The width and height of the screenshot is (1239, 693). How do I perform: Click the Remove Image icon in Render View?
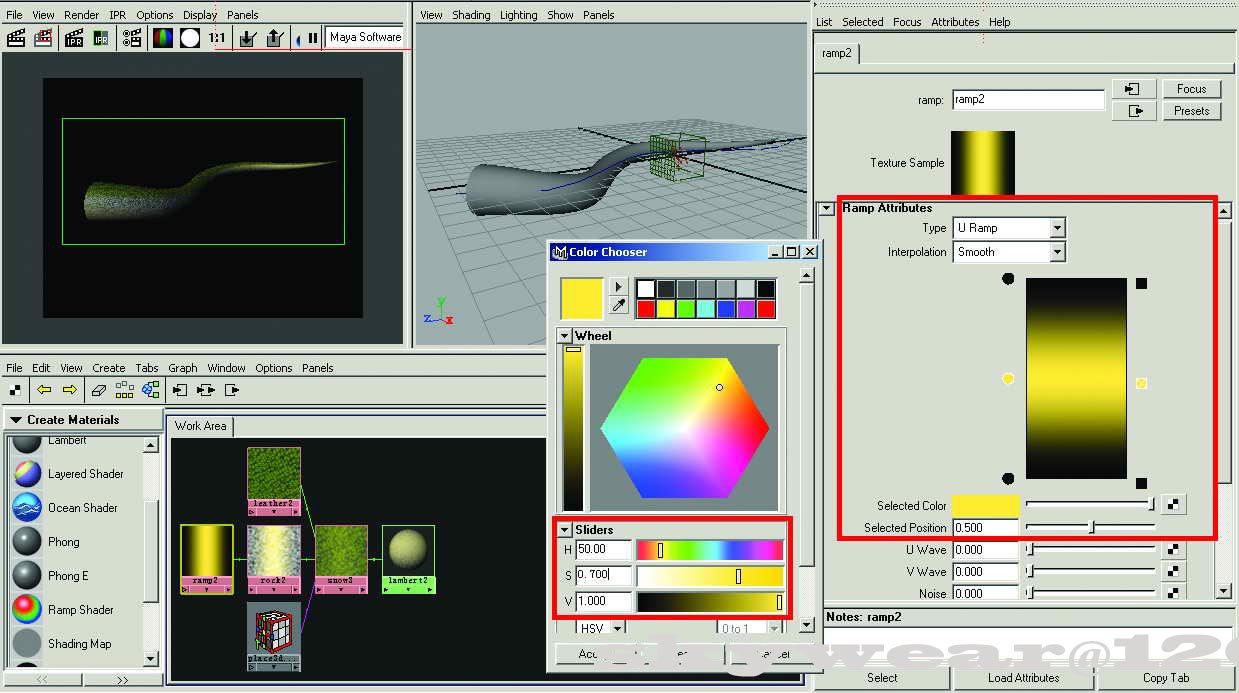click(x=275, y=38)
